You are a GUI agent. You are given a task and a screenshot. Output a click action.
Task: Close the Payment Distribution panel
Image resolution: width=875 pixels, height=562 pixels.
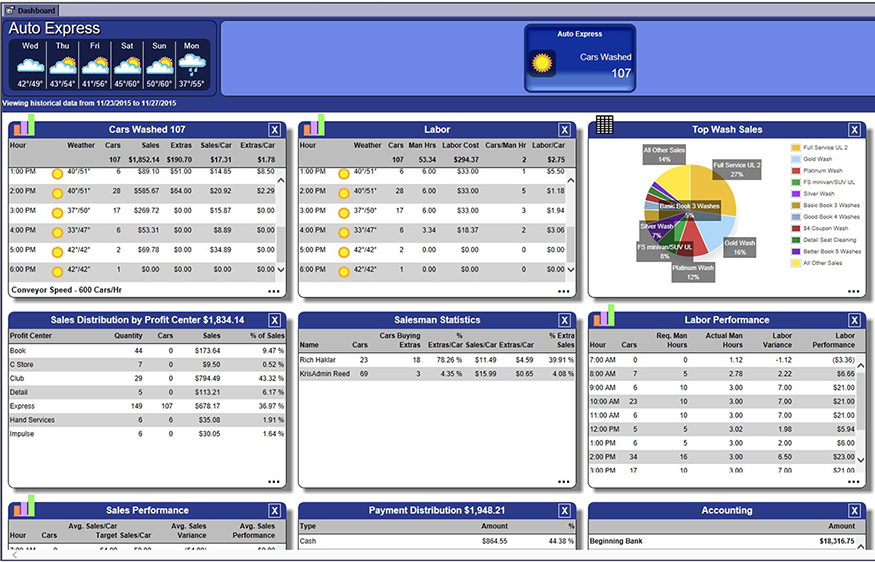pos(564,511)
